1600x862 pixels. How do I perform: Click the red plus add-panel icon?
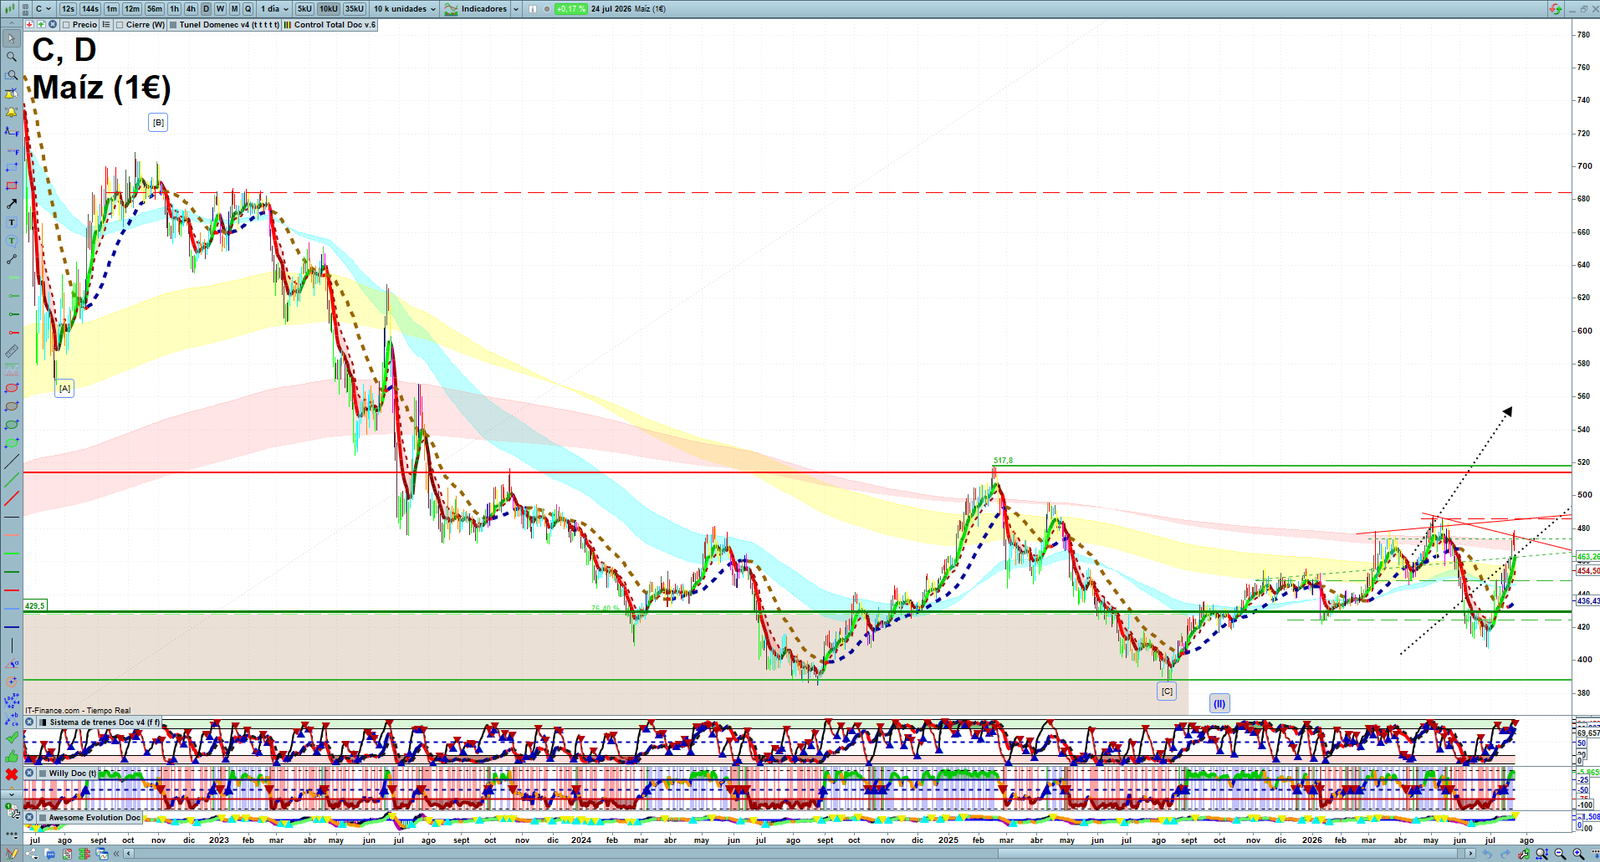(x=30, y=24)
